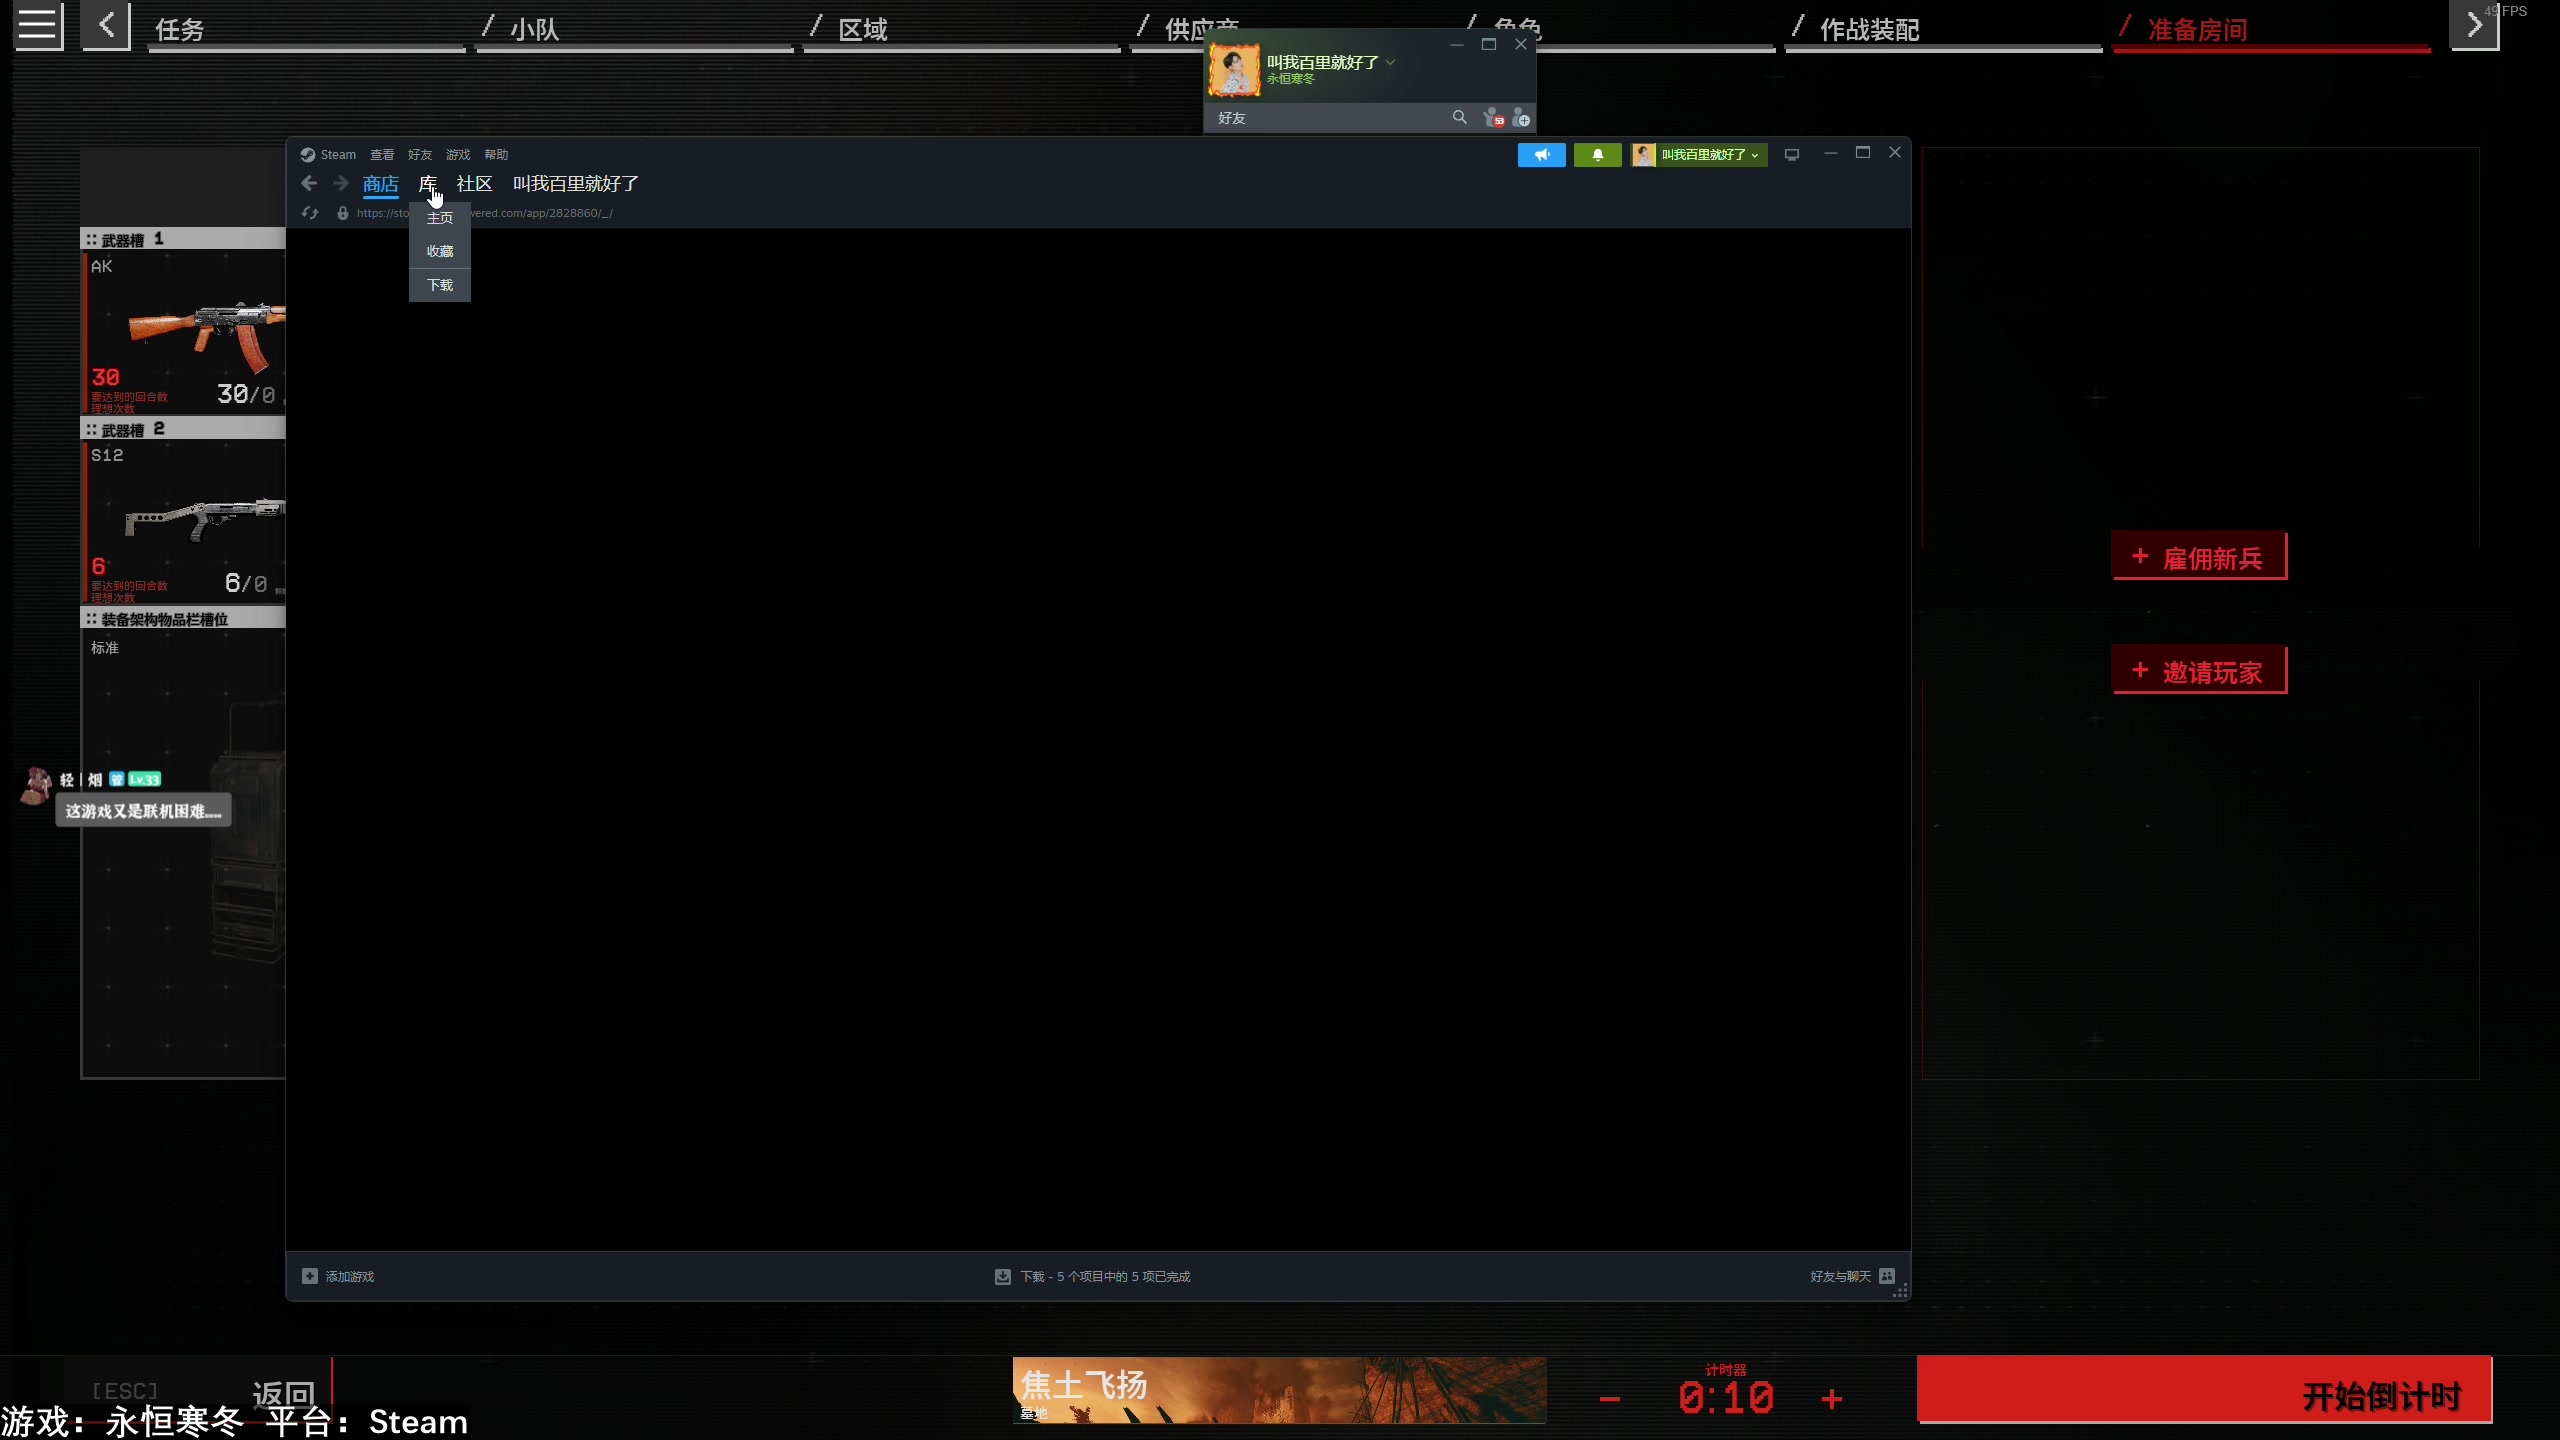This screenshot has height=1440, width=2560.
Task: Search friends with magnifier icon
Action: coord(1459,118)
